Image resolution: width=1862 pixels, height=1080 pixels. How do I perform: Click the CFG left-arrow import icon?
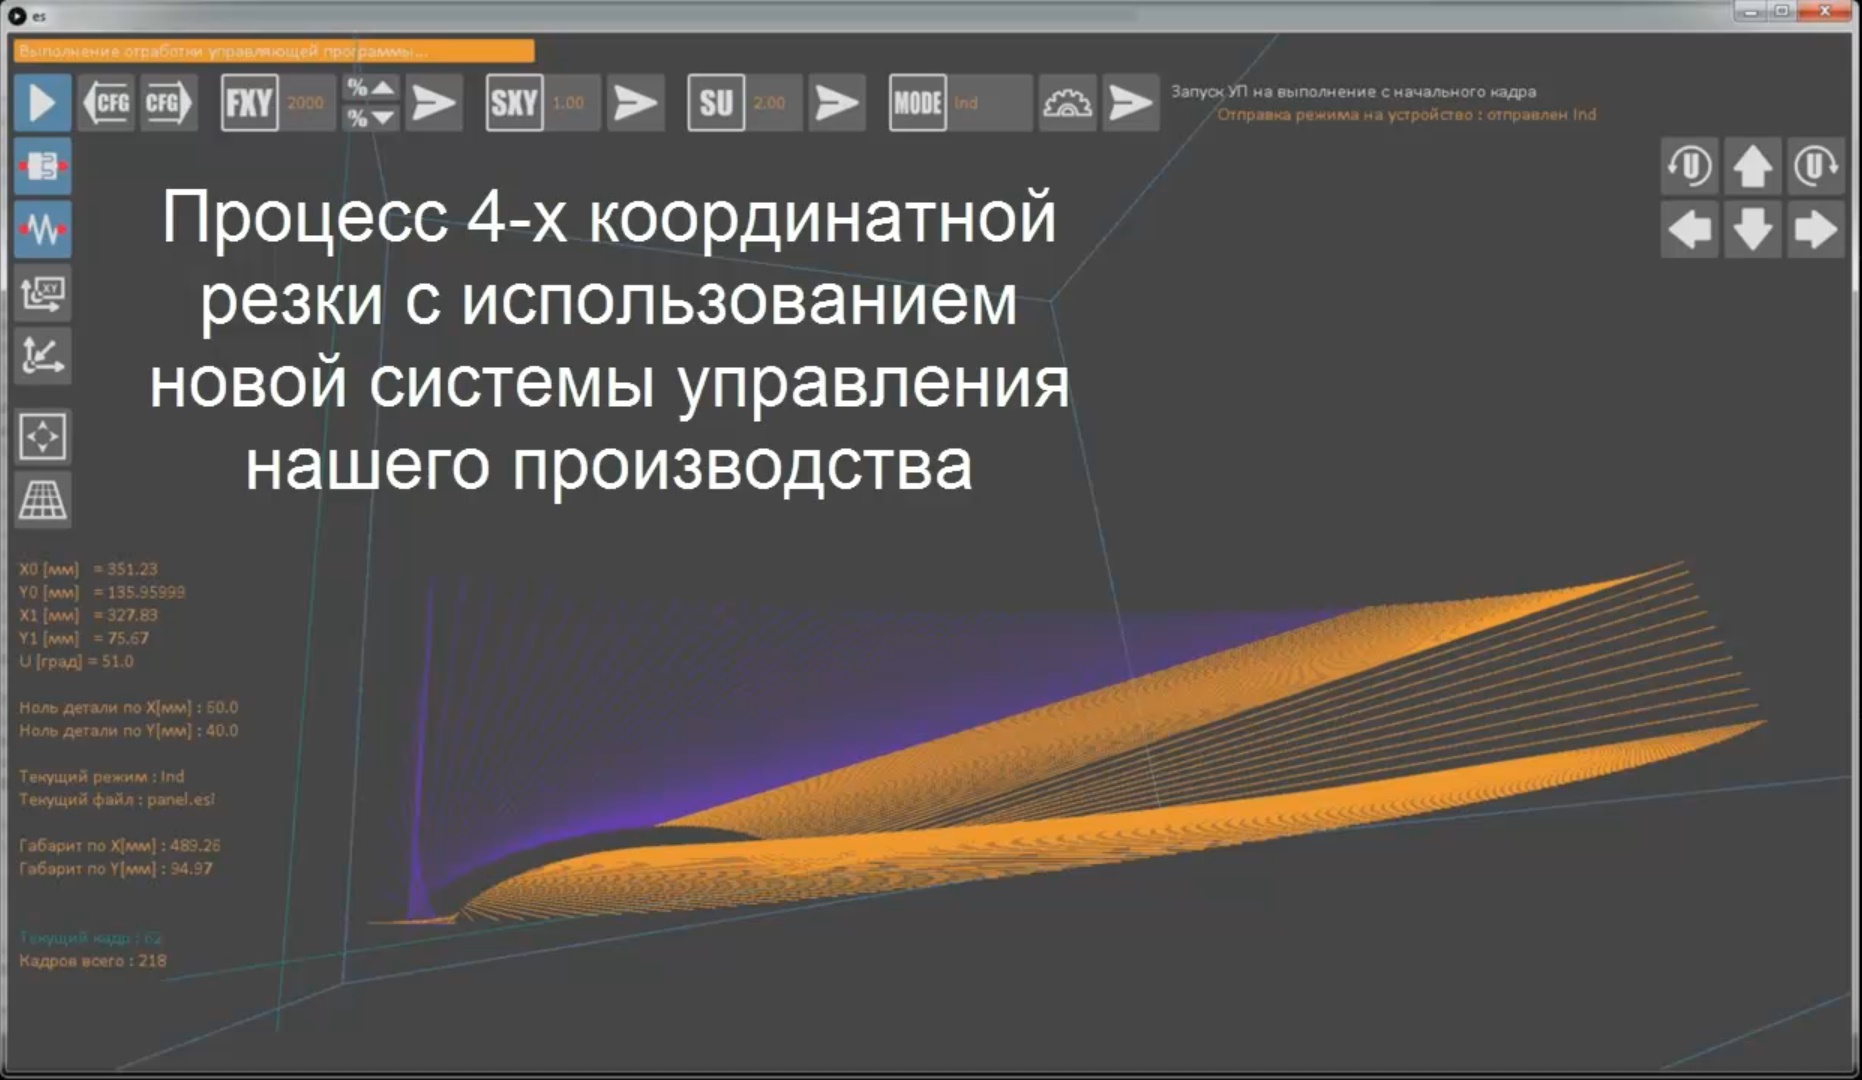point(106,103)
